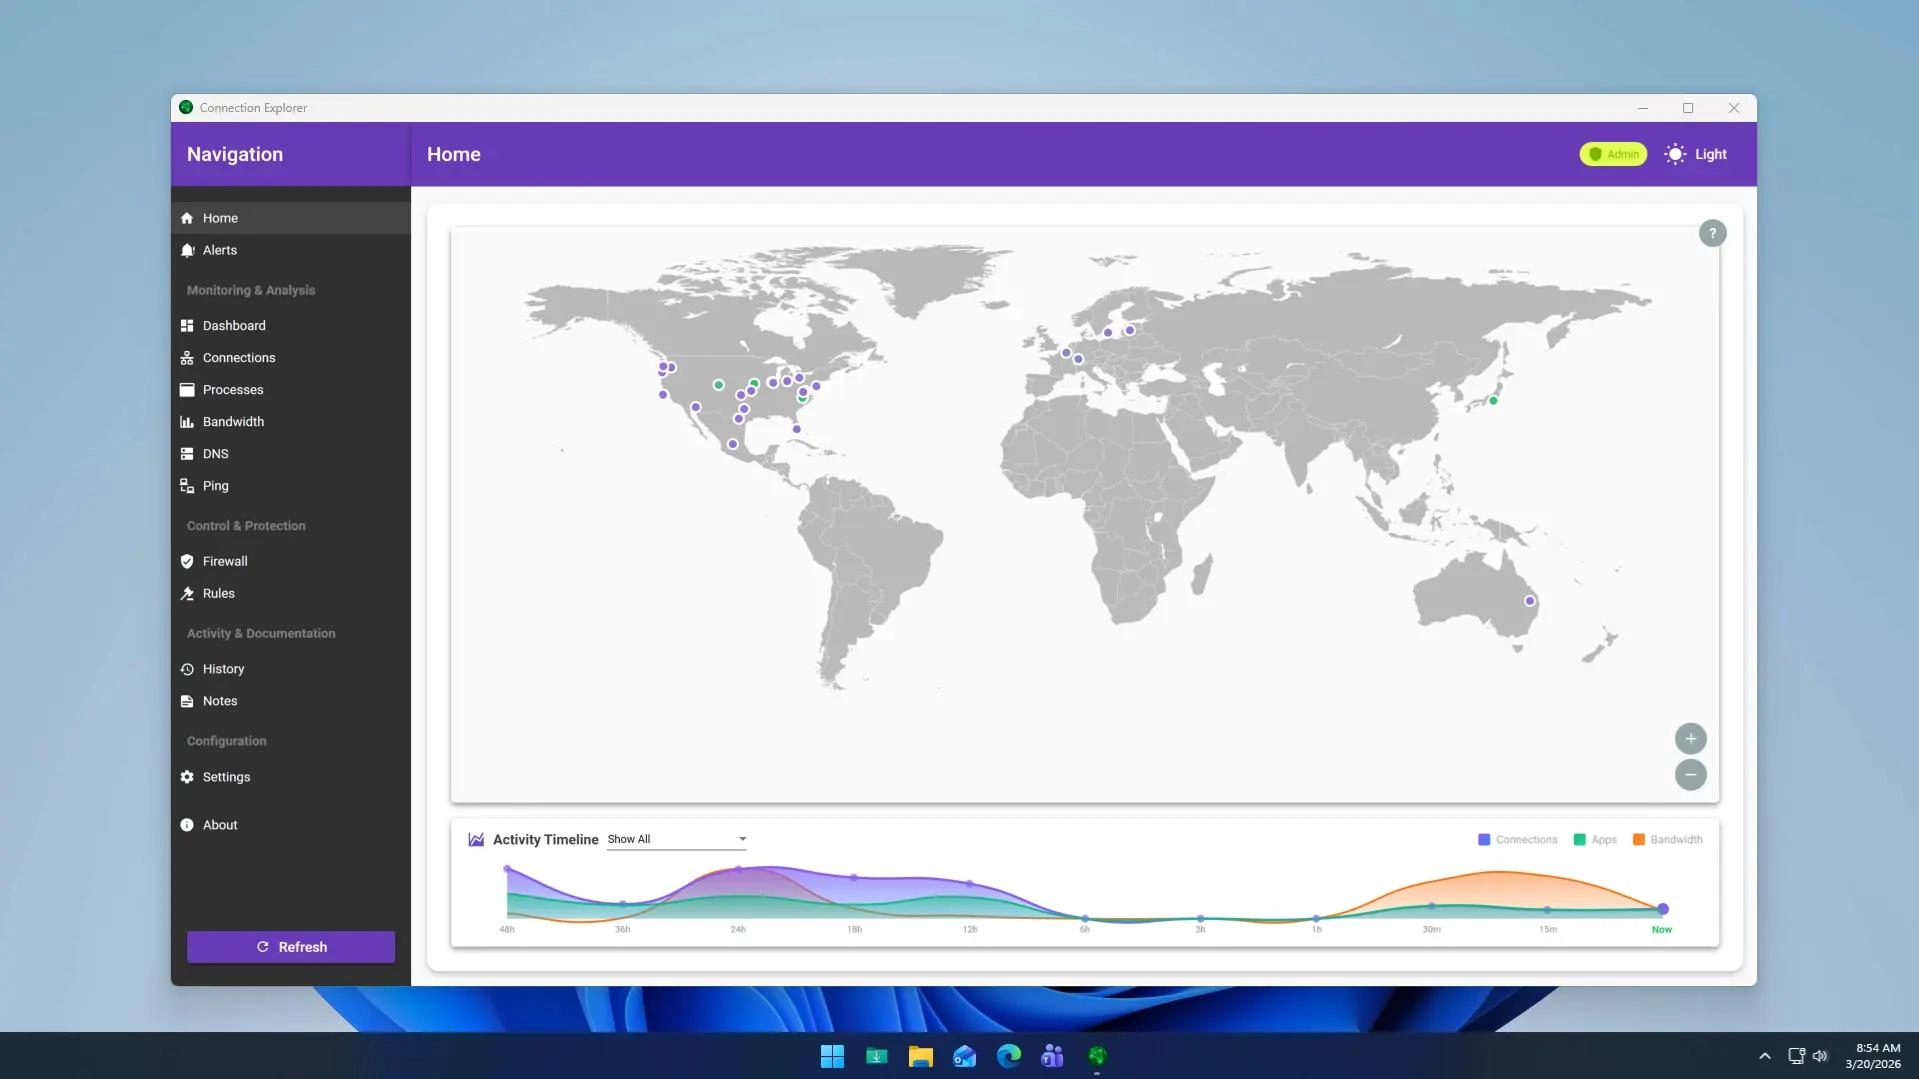Click the Admin status badge

coord(1612,154)
